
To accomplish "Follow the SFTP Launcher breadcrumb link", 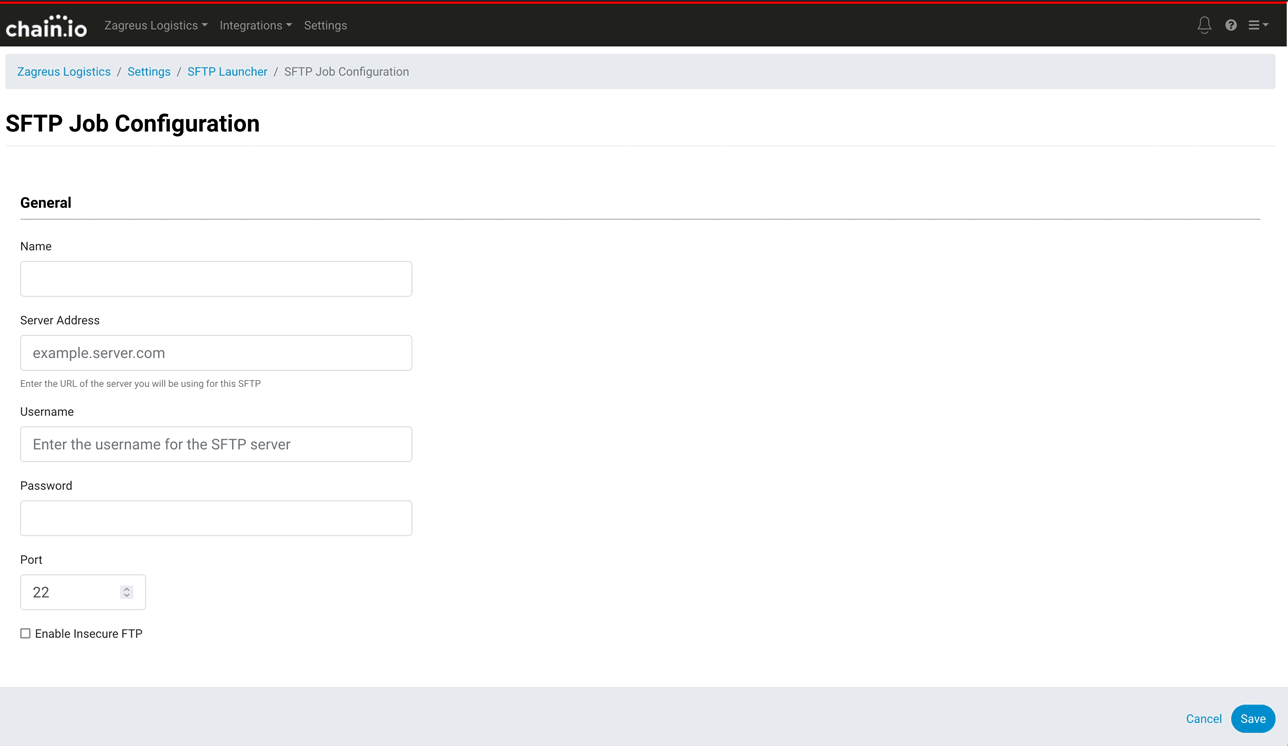I will tap(227, 72).
